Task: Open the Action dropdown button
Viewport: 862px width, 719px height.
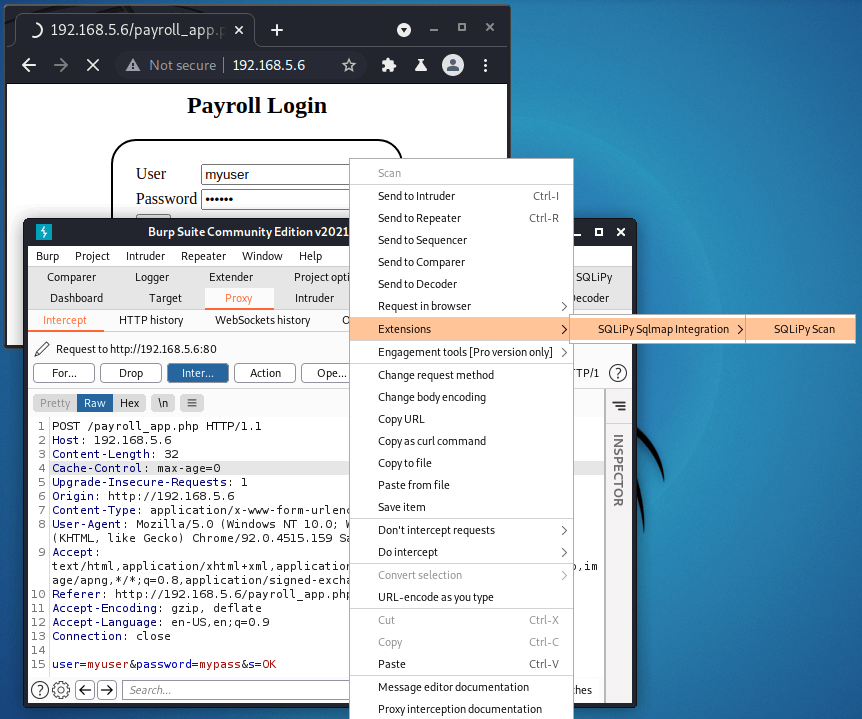Action: pyautogui.click(x=265, y=373)
